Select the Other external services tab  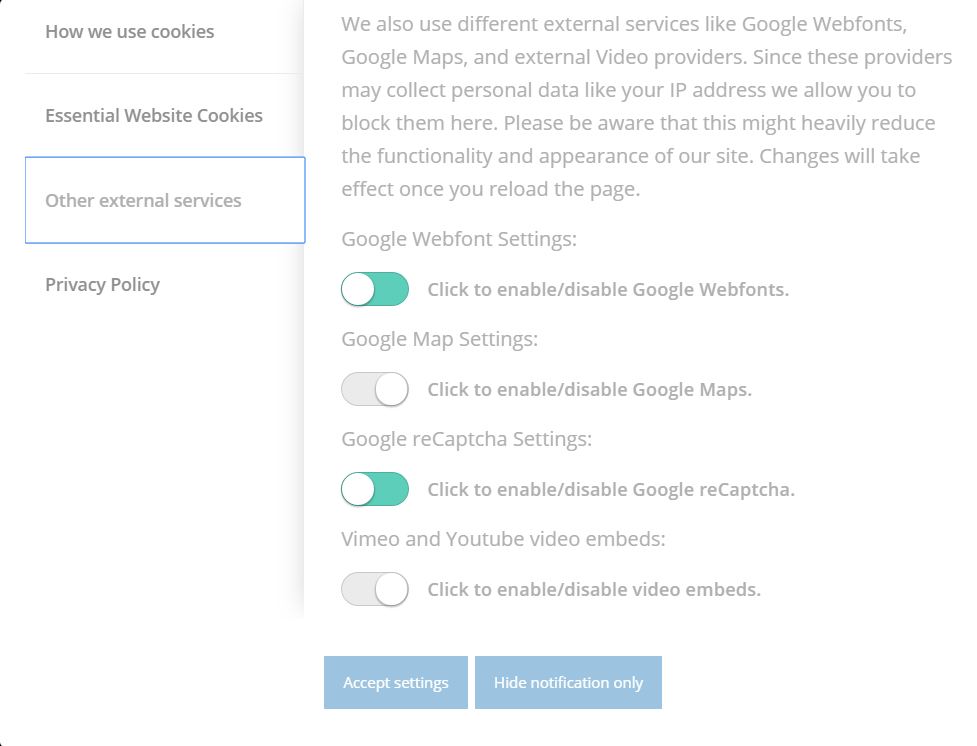pyautogui.click(x=164, y=200)
